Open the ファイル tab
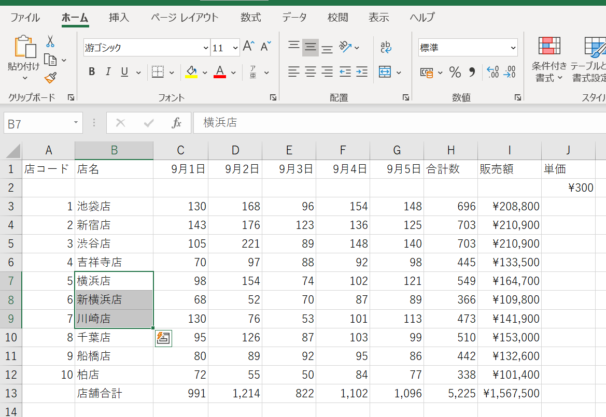Screen dimensions: 606x417 click(x=25, y=17)
